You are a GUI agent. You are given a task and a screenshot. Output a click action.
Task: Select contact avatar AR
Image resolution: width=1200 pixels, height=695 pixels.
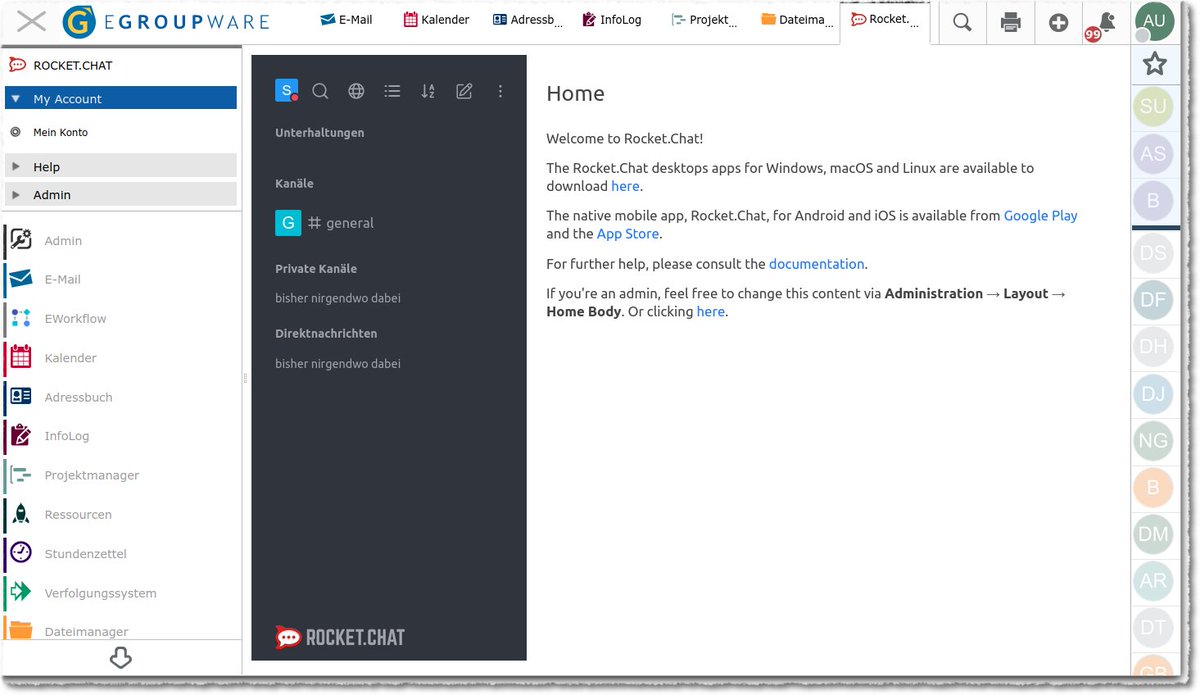1153,581
